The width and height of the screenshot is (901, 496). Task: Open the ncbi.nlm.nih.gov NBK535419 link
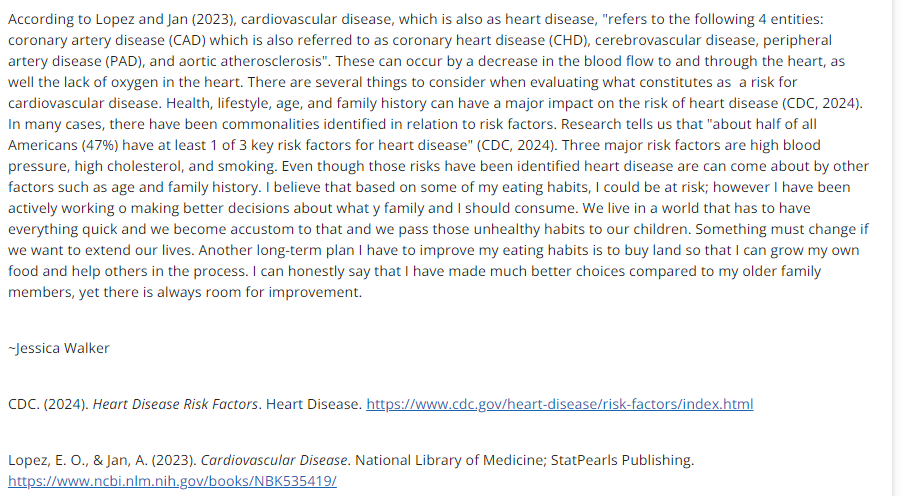[172, 481]
